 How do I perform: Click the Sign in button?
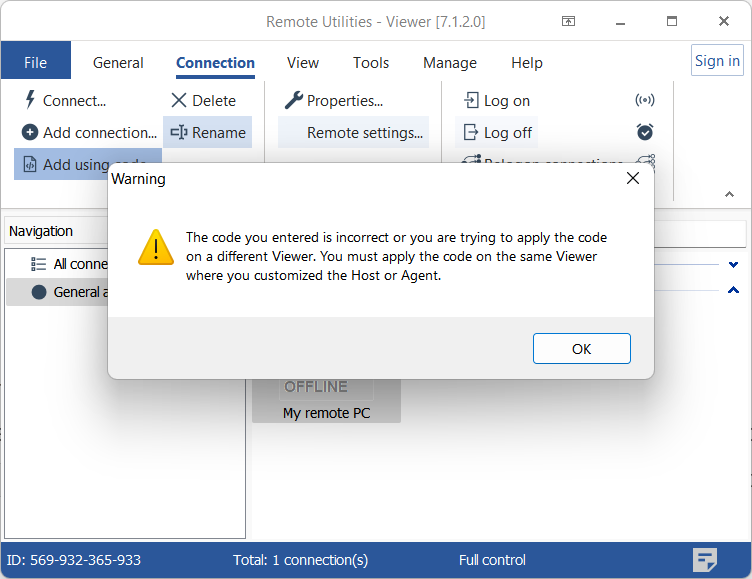(x=717, y=60)
